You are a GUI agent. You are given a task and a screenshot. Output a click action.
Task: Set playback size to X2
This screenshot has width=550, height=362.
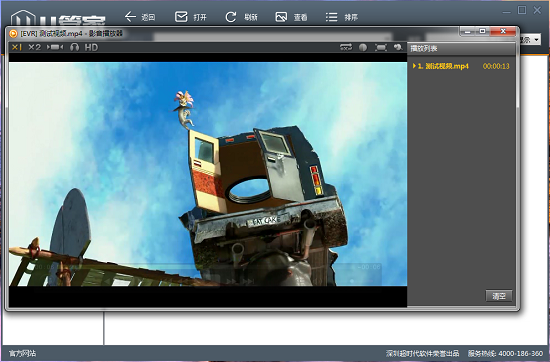pos(34,47)
